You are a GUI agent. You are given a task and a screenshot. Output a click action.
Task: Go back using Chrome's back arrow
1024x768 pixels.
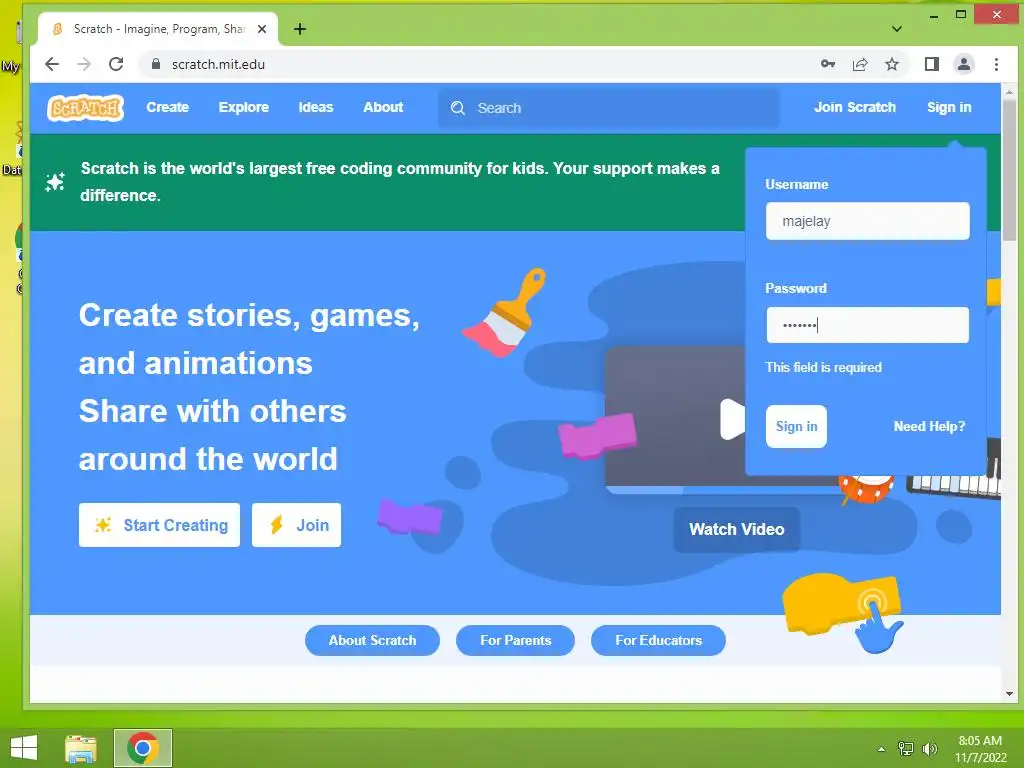pos(52,64)
